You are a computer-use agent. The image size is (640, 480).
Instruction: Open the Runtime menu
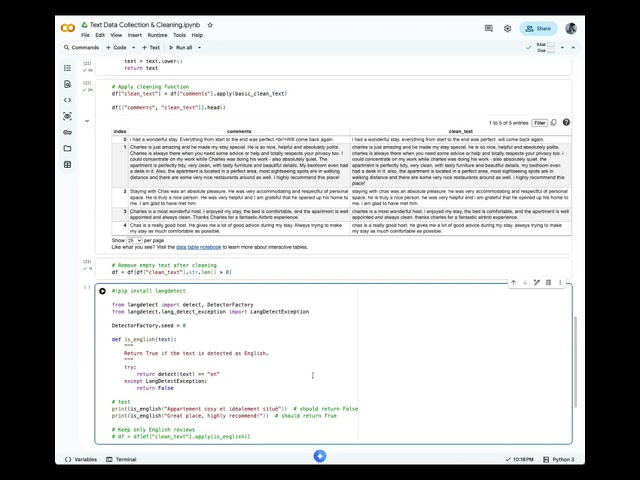157,35
